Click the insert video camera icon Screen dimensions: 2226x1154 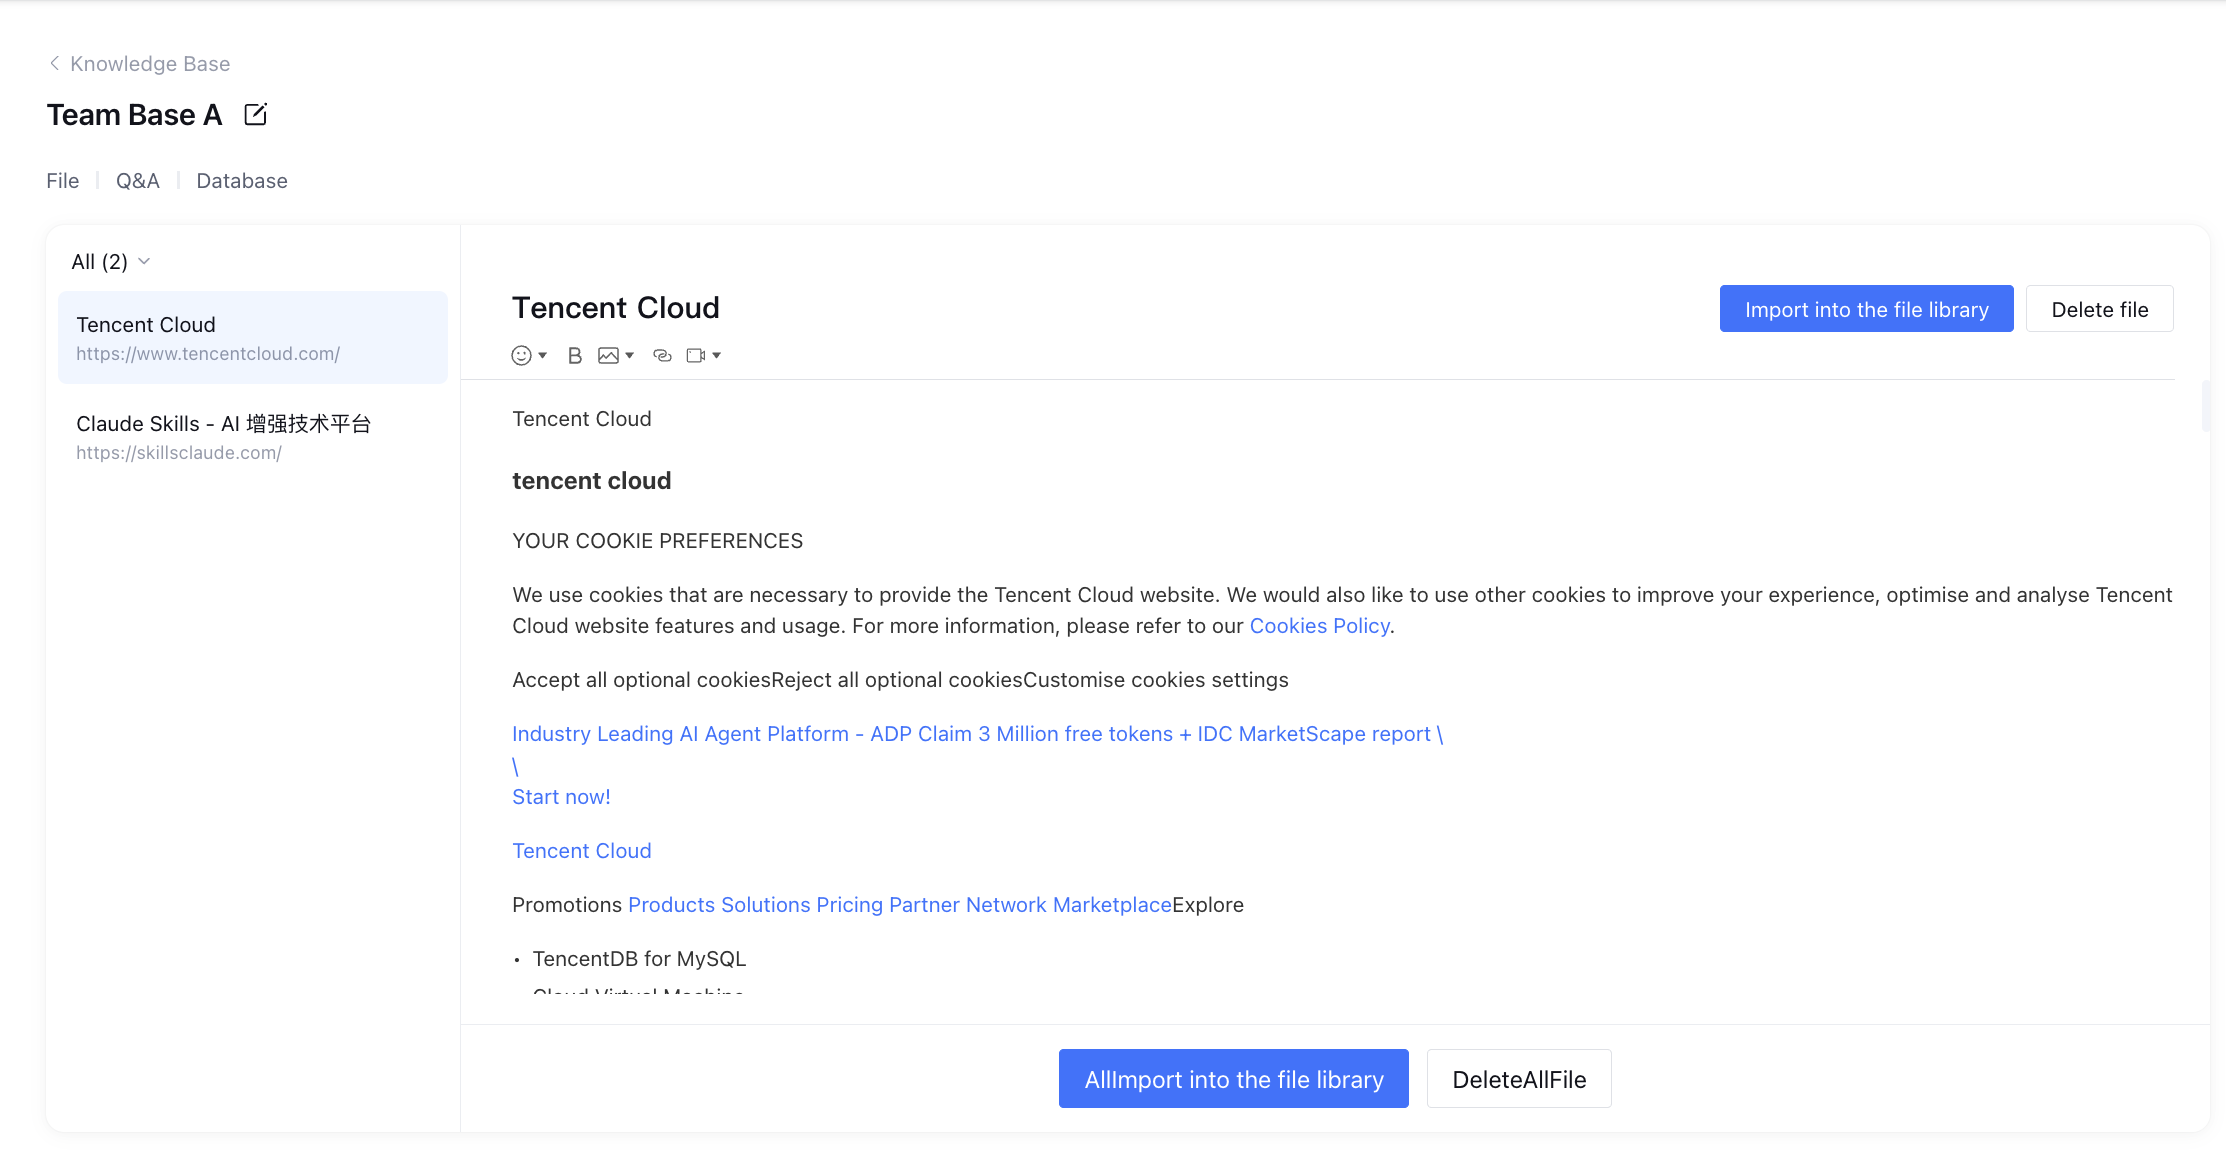click(696, 356)
